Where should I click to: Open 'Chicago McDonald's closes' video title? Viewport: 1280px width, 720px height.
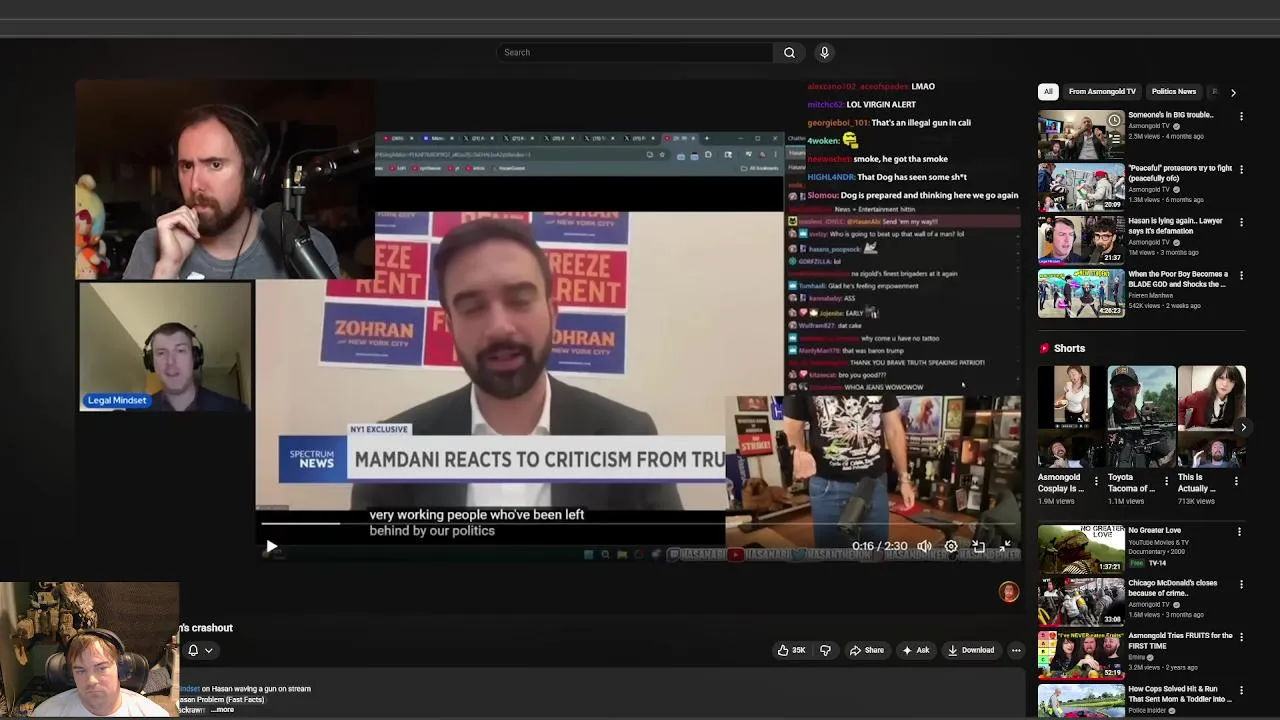click(1173, 588)
